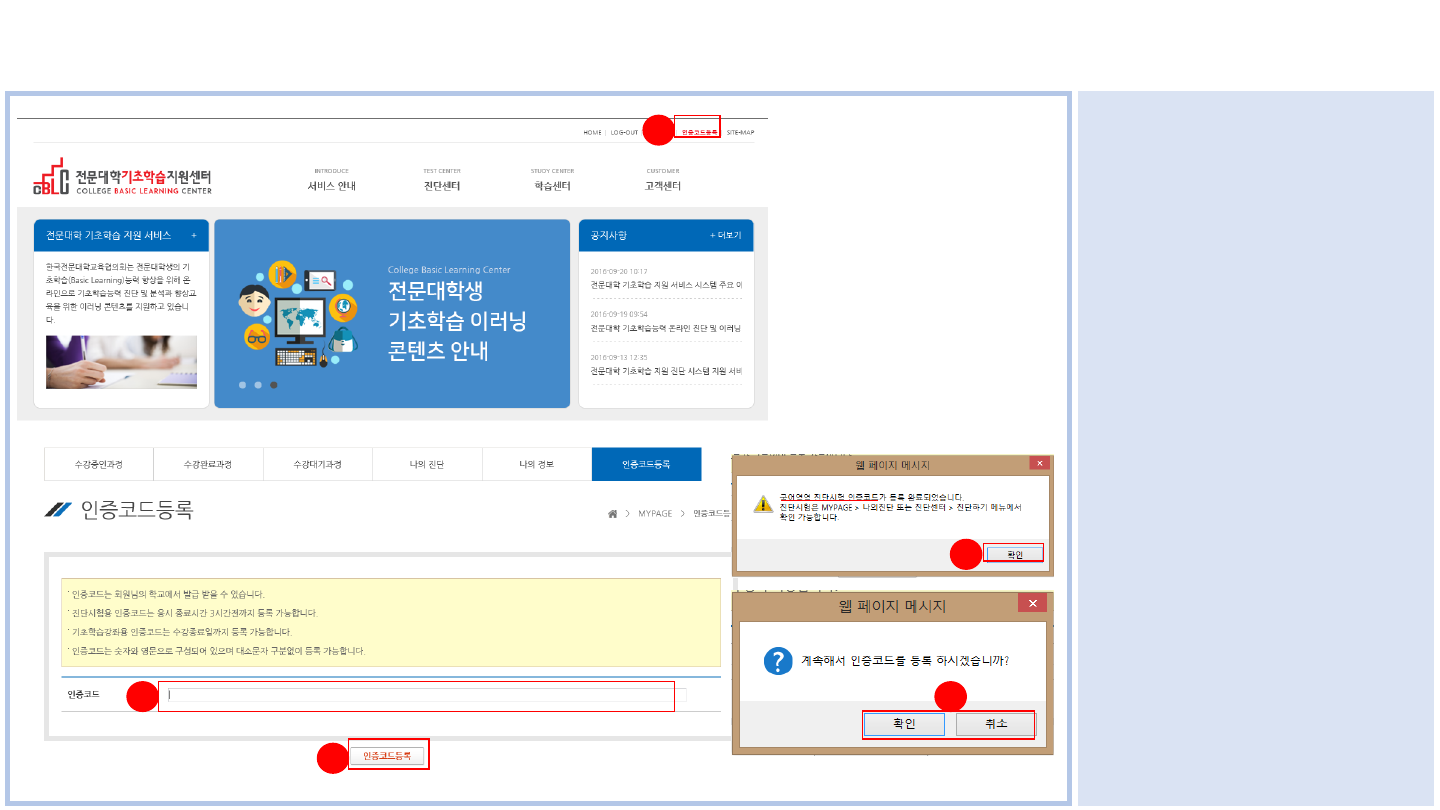Viewport: 1440px width, 810px height.
Task: Click the blue question mark icon
Action: [x=778, y=661]
